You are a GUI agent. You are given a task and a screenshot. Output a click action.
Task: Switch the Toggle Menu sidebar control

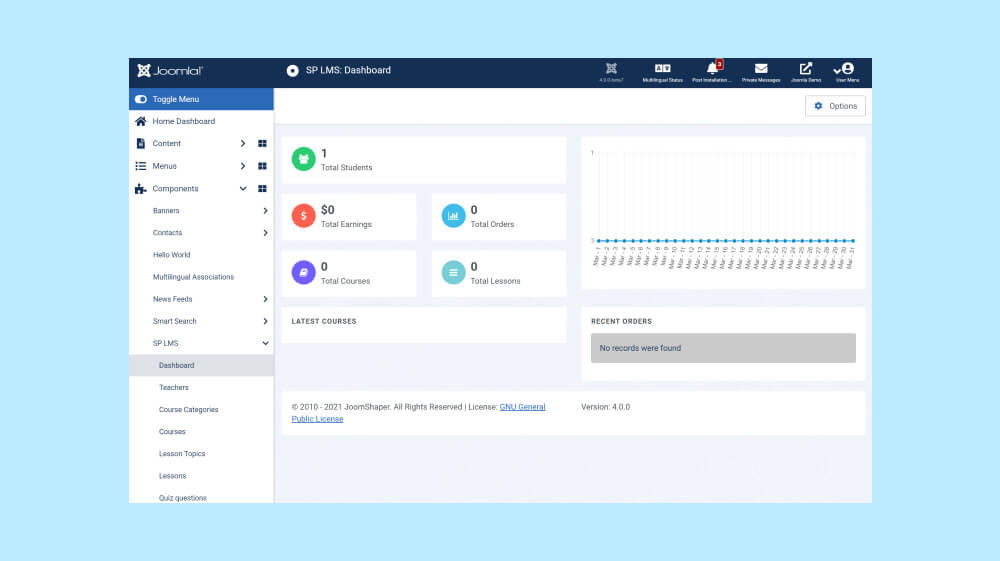pyautogui.click(x=141, y=99)
